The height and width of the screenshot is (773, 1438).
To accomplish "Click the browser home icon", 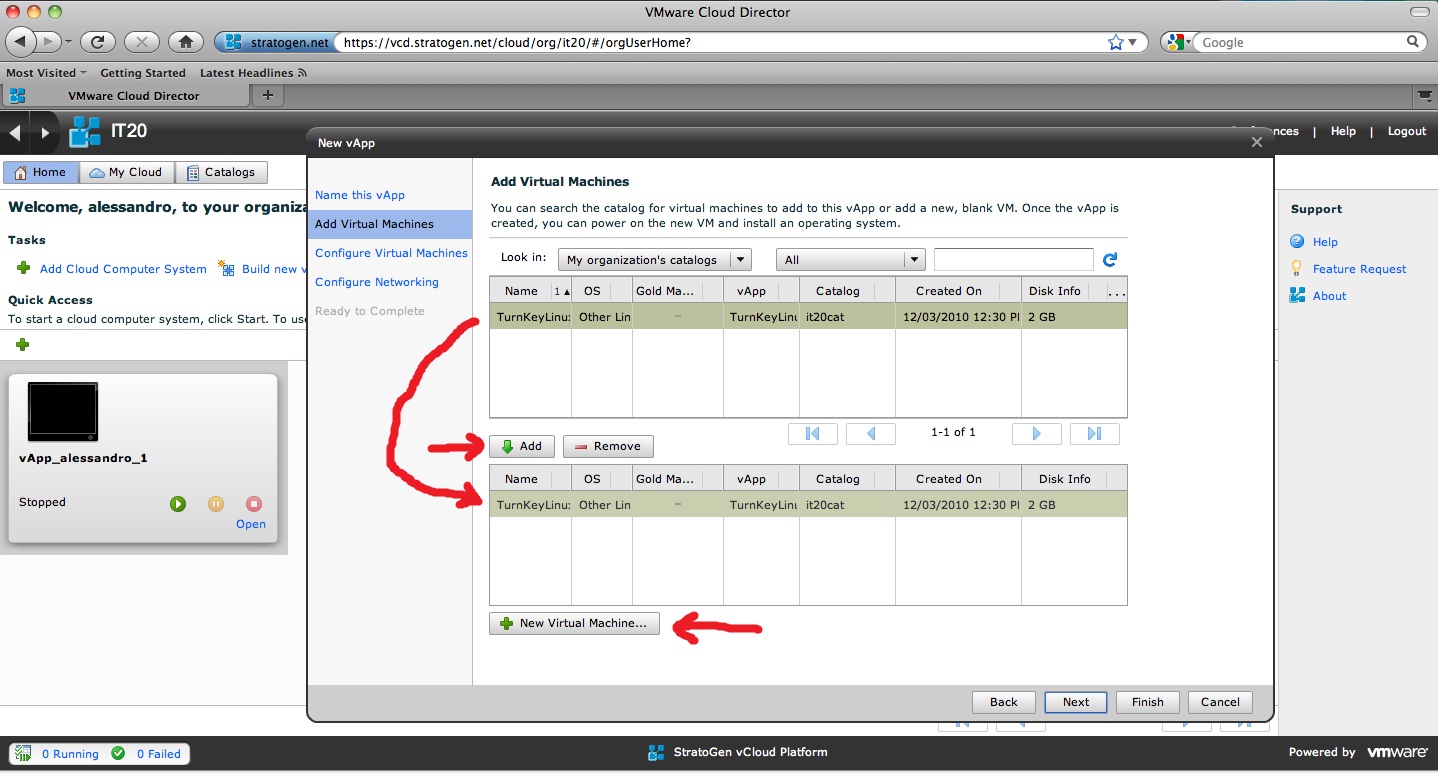I will [x=185, y=42].
